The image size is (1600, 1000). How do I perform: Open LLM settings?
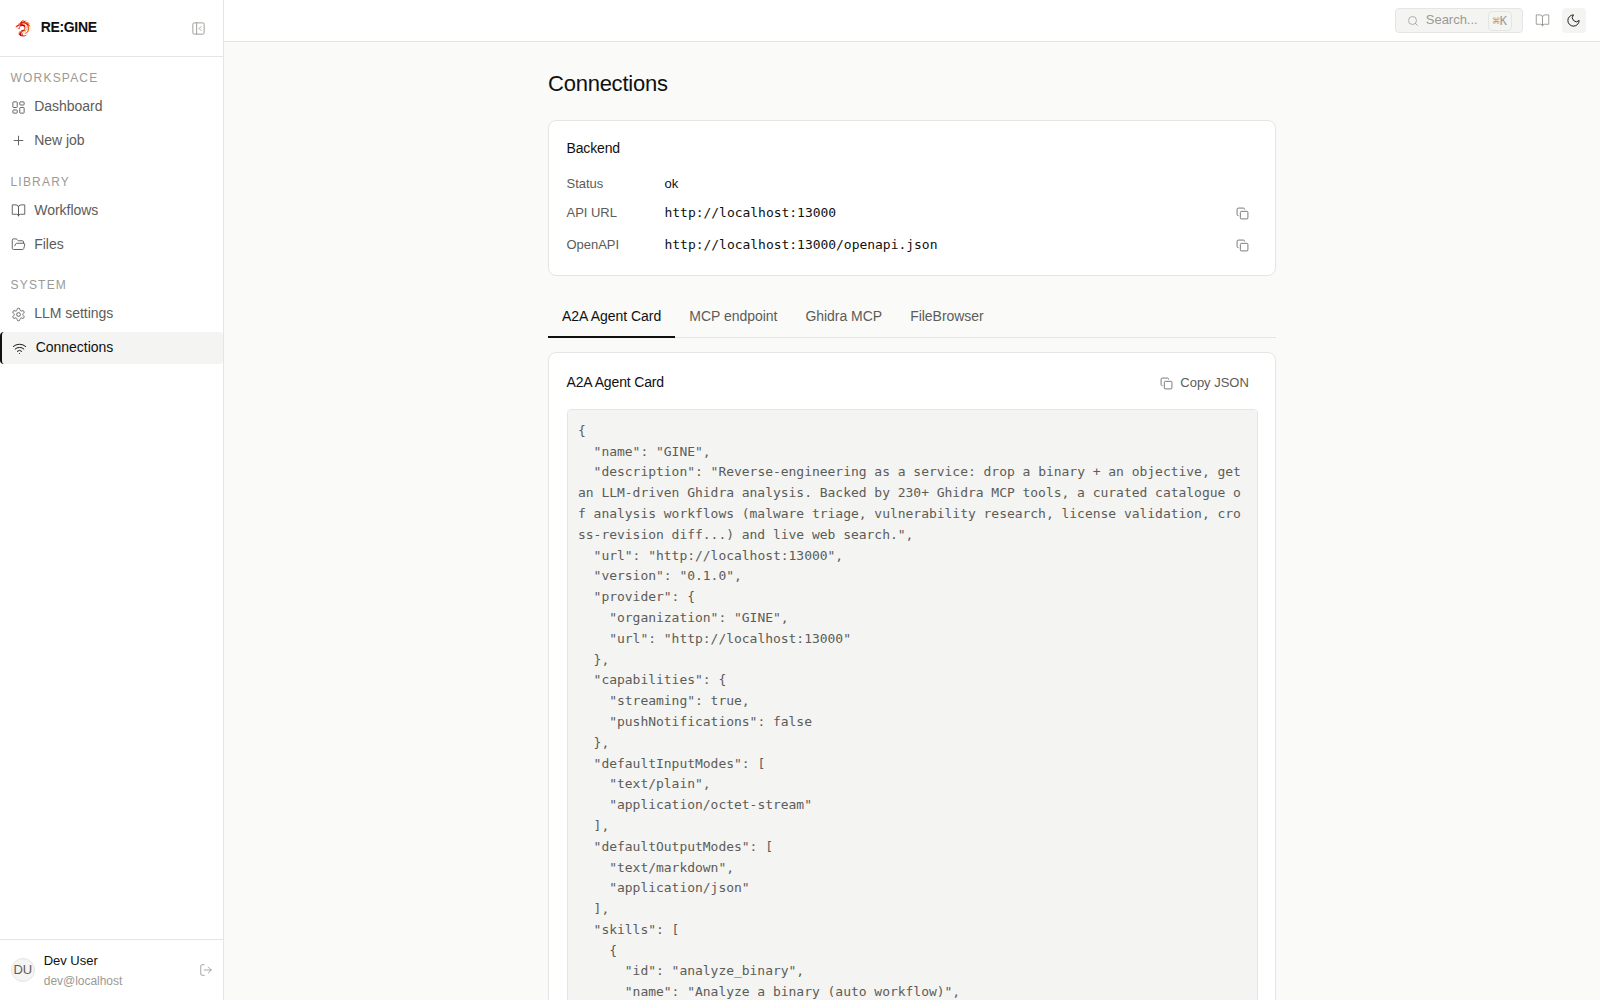pos(111,313)
